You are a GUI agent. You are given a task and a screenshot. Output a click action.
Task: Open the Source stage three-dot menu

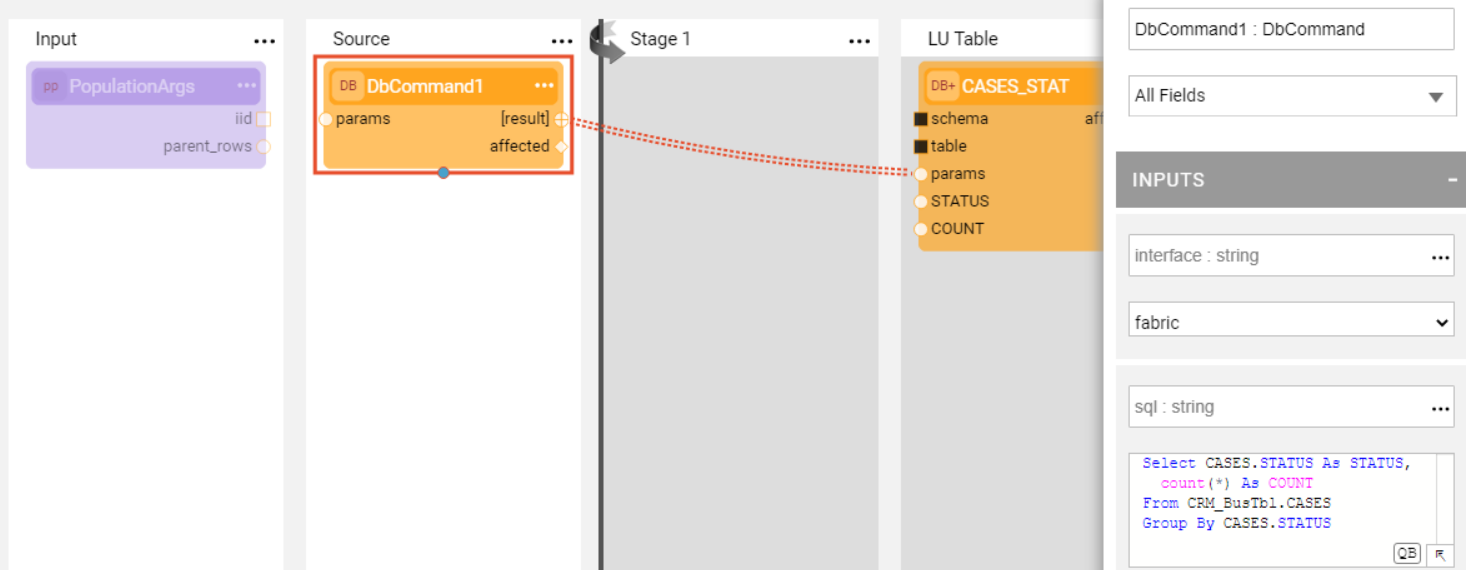(x=562, y=41)
